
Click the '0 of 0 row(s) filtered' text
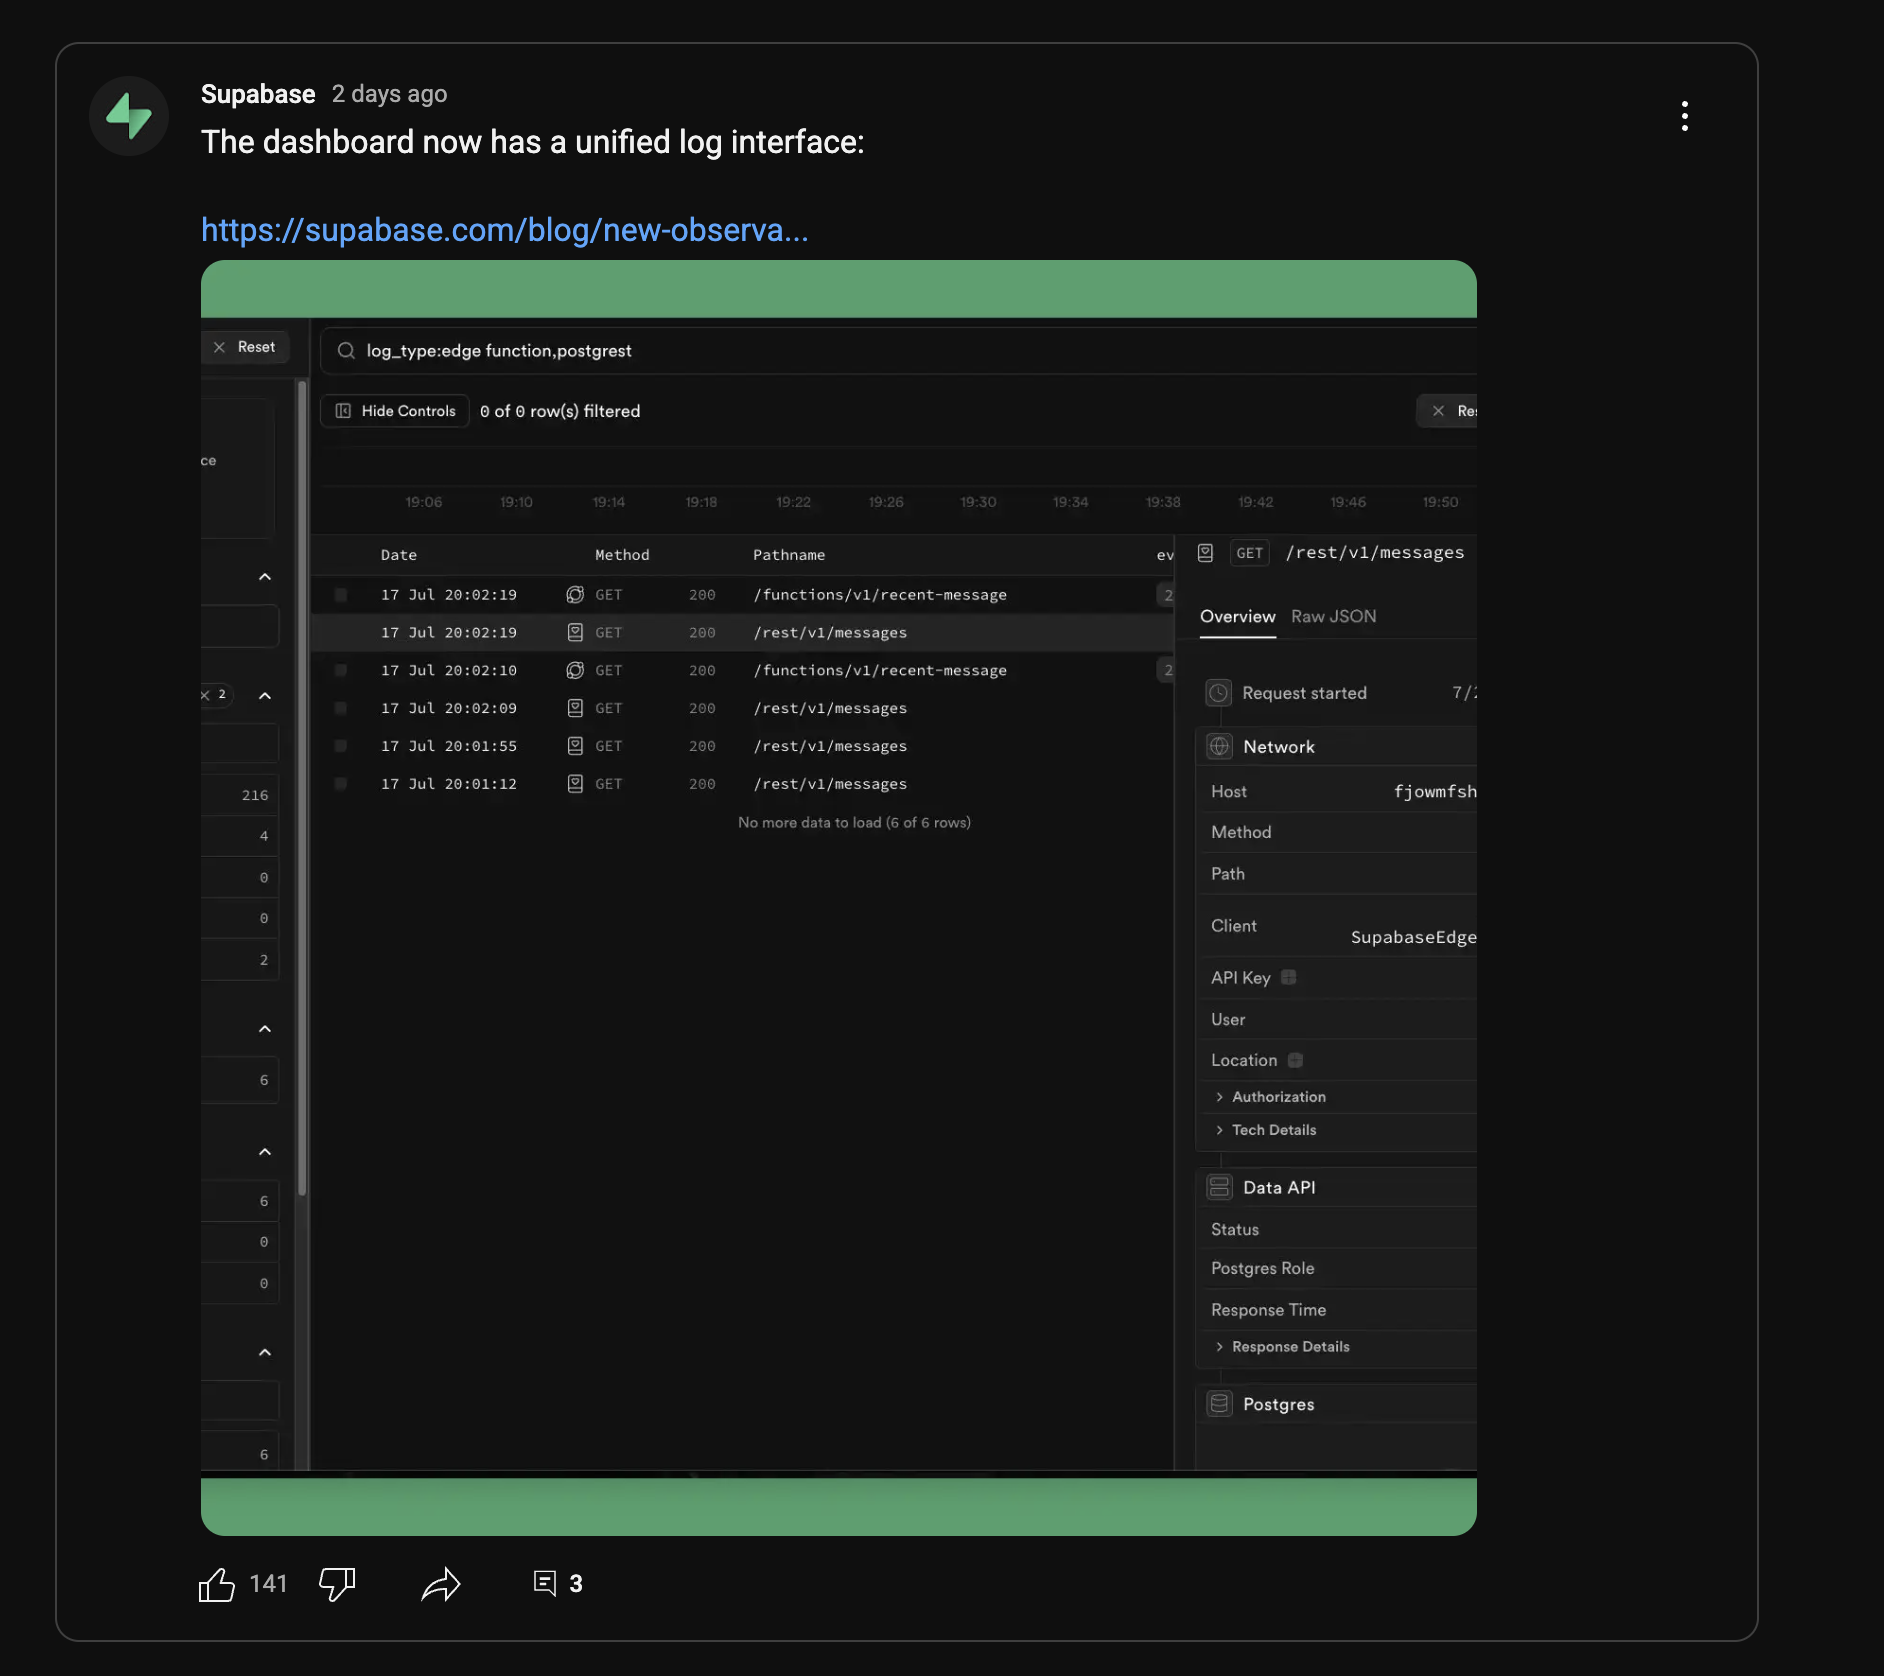pos(560,411)
